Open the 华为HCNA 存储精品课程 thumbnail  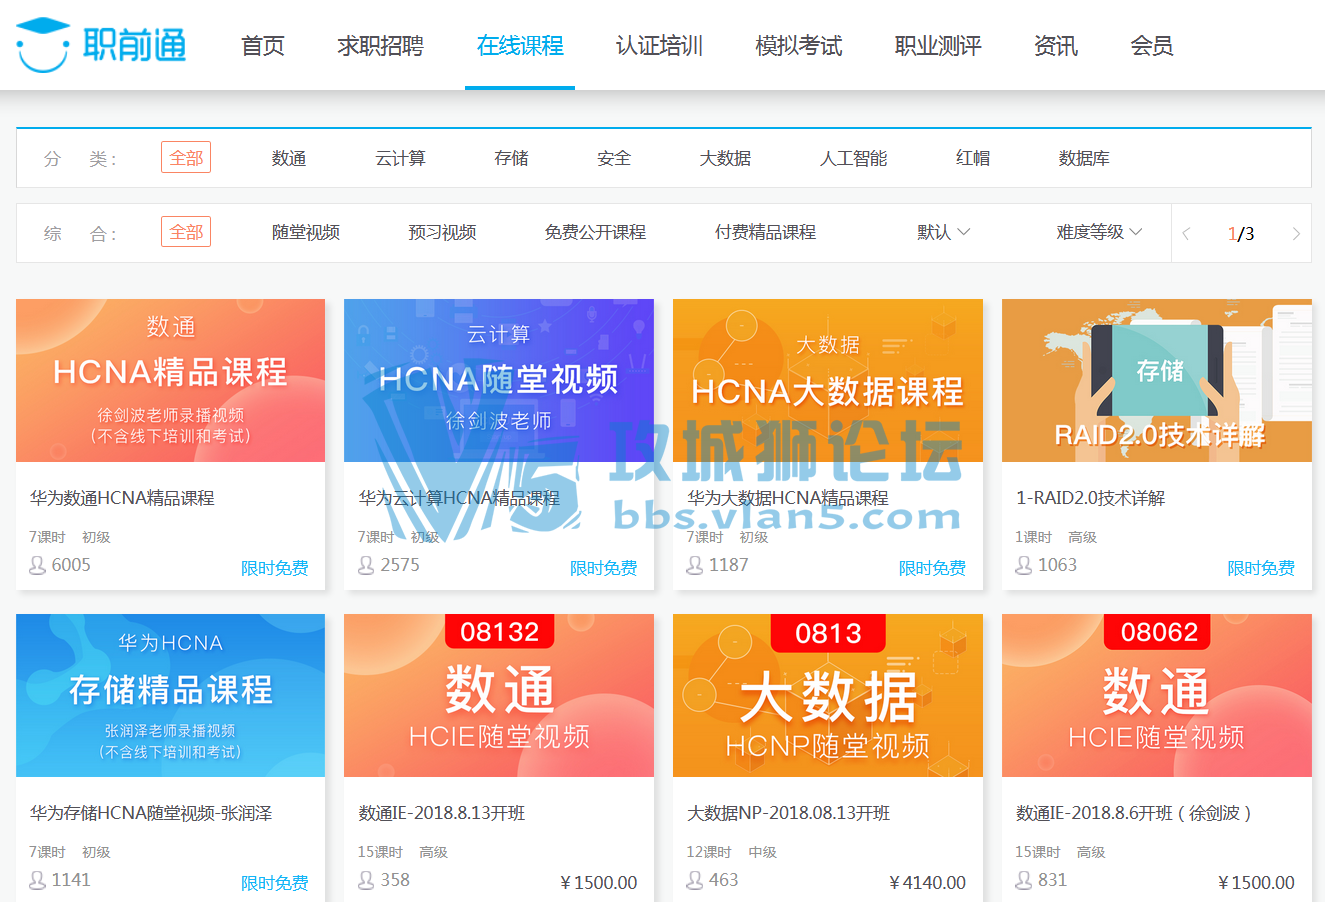(x=170, y=695)
